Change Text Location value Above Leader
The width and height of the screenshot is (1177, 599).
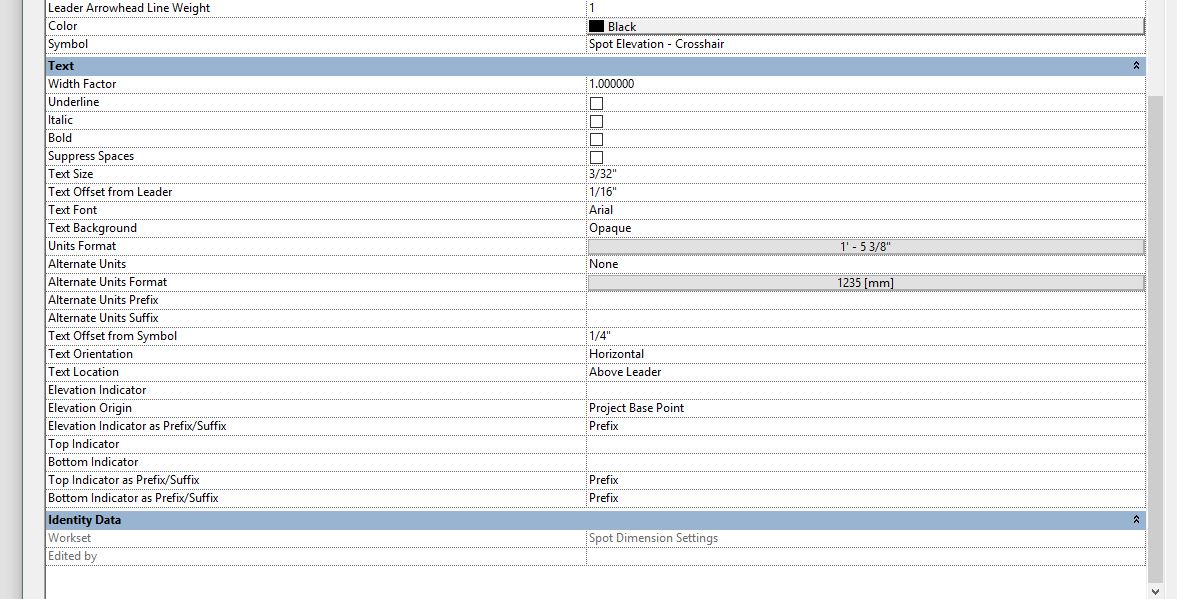[865, 372]
